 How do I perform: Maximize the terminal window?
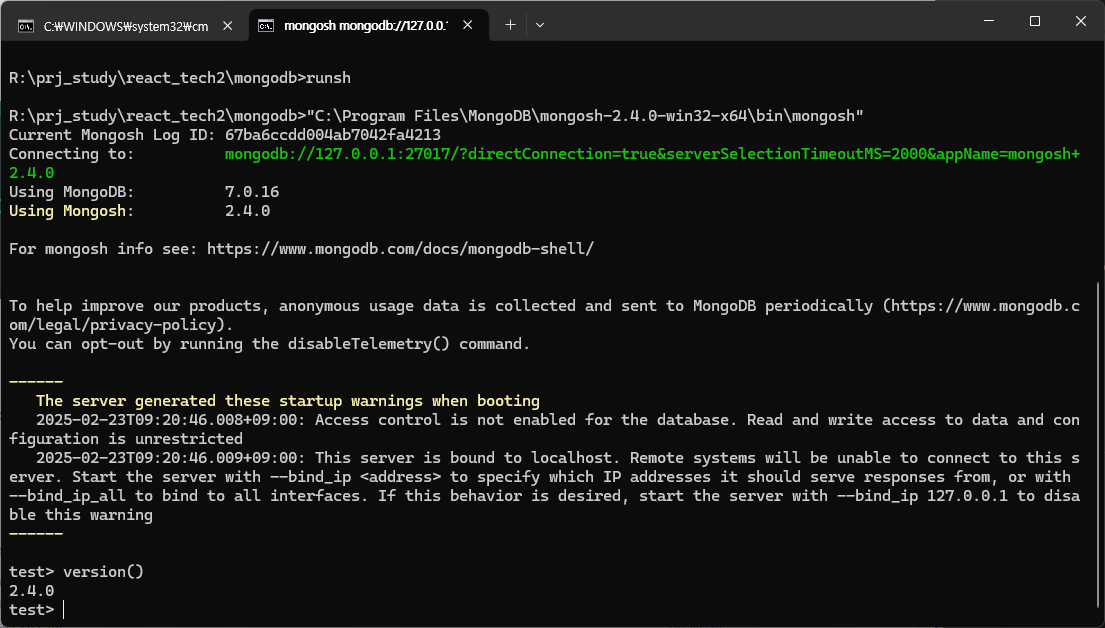click(x=1035, y=21)
